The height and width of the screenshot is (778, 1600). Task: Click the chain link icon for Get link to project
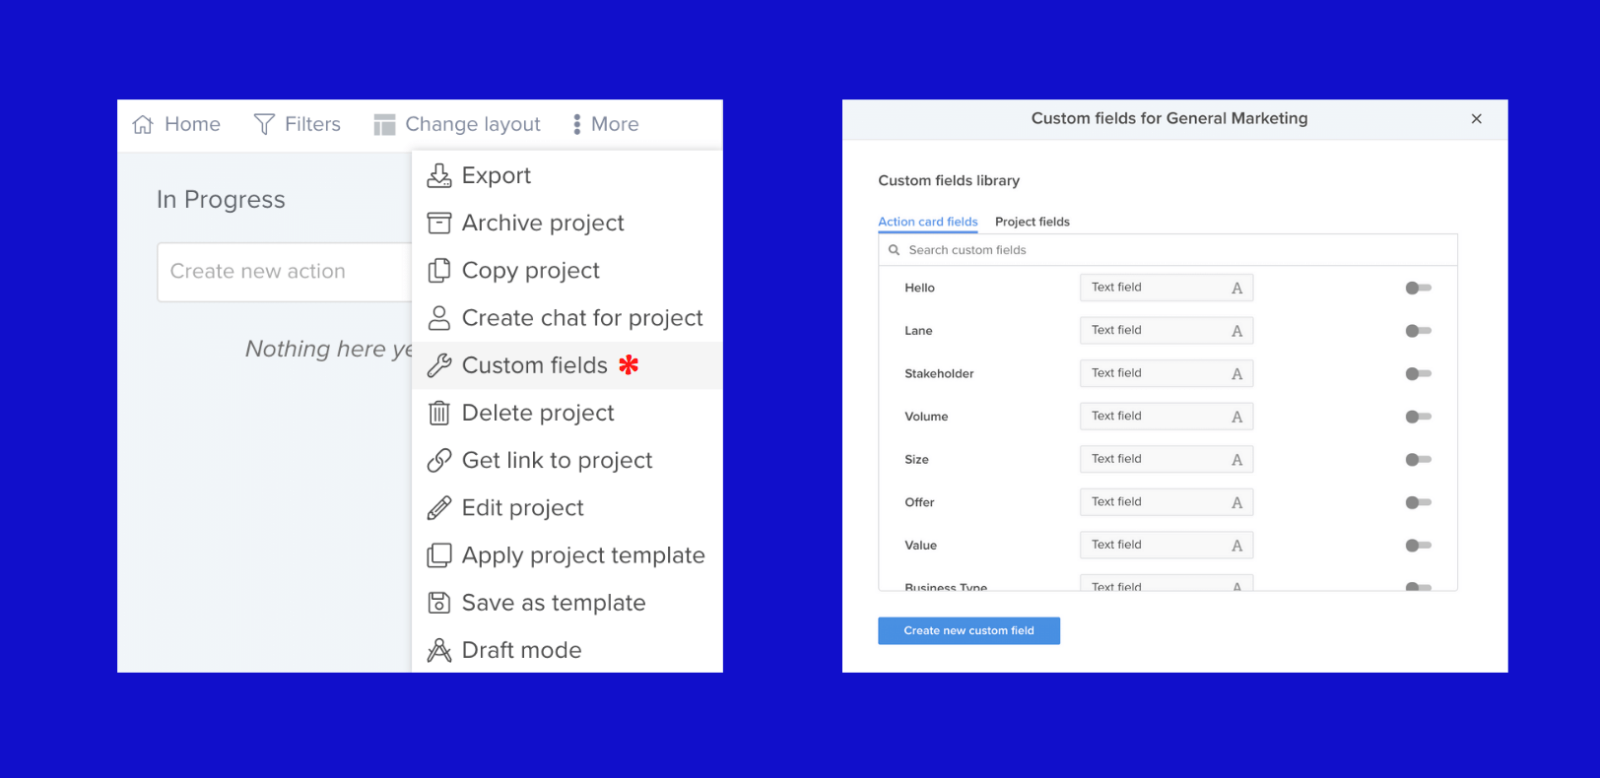point(439,460)
